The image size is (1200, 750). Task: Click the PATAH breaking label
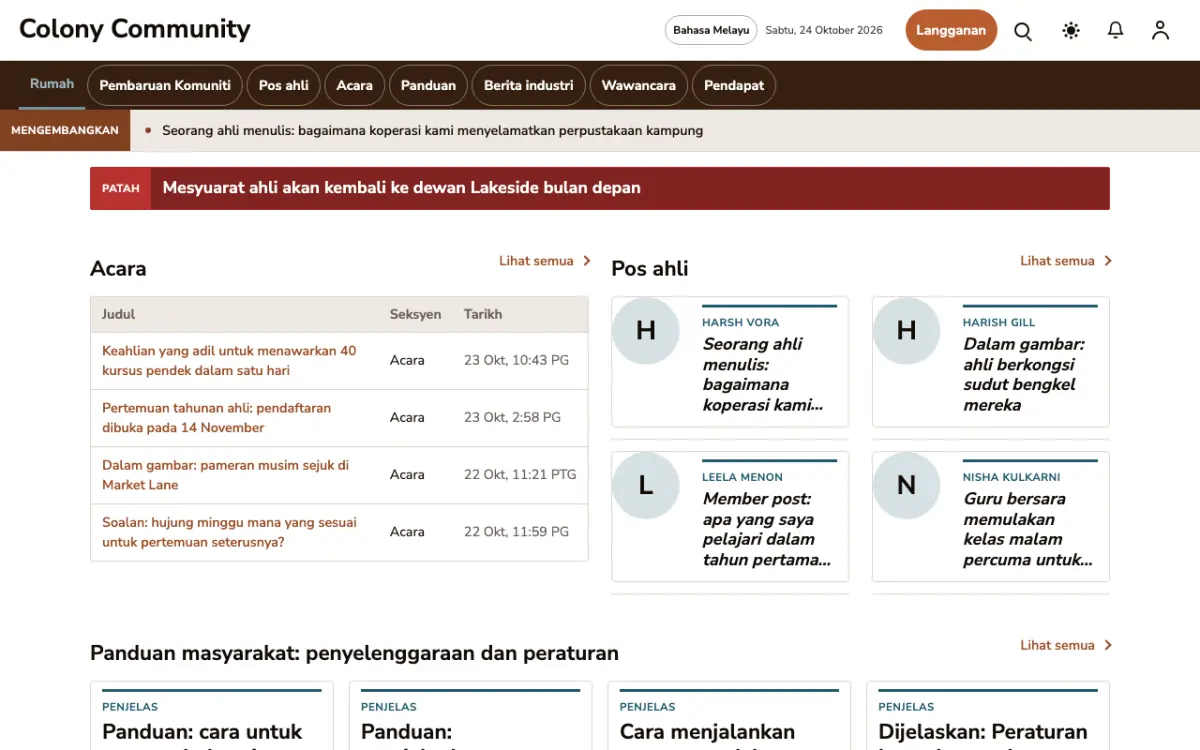coord(121,188)
